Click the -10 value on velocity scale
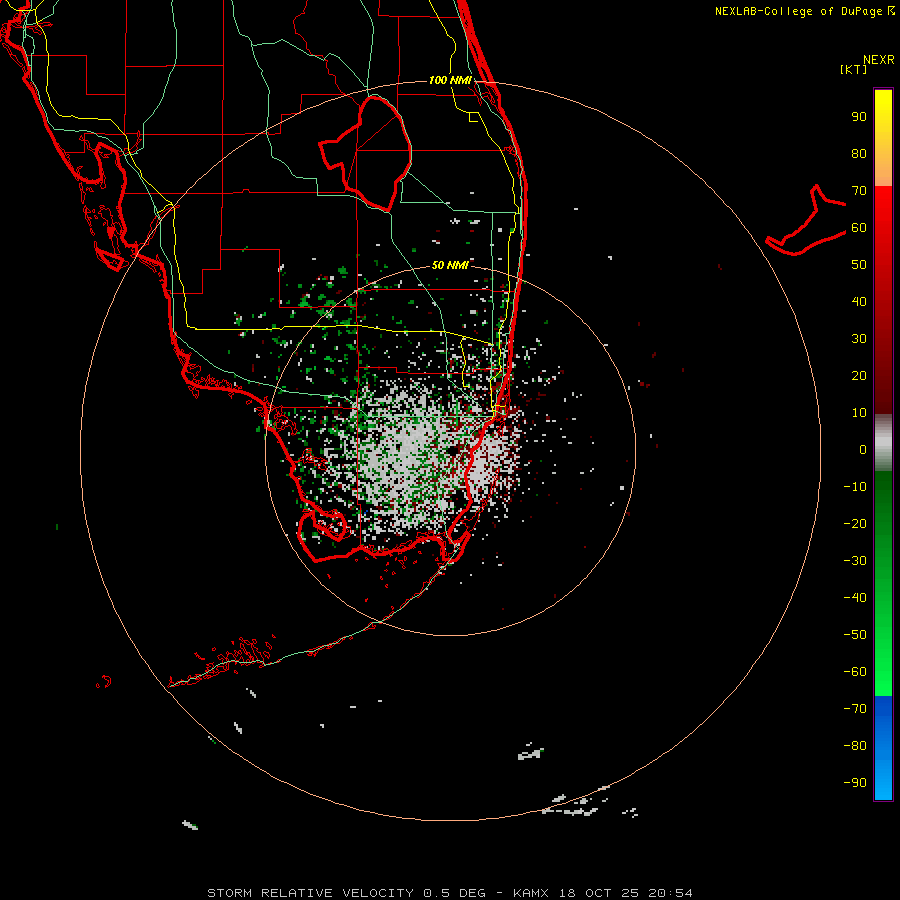This screenshot has height=900, width=900. 855,487
